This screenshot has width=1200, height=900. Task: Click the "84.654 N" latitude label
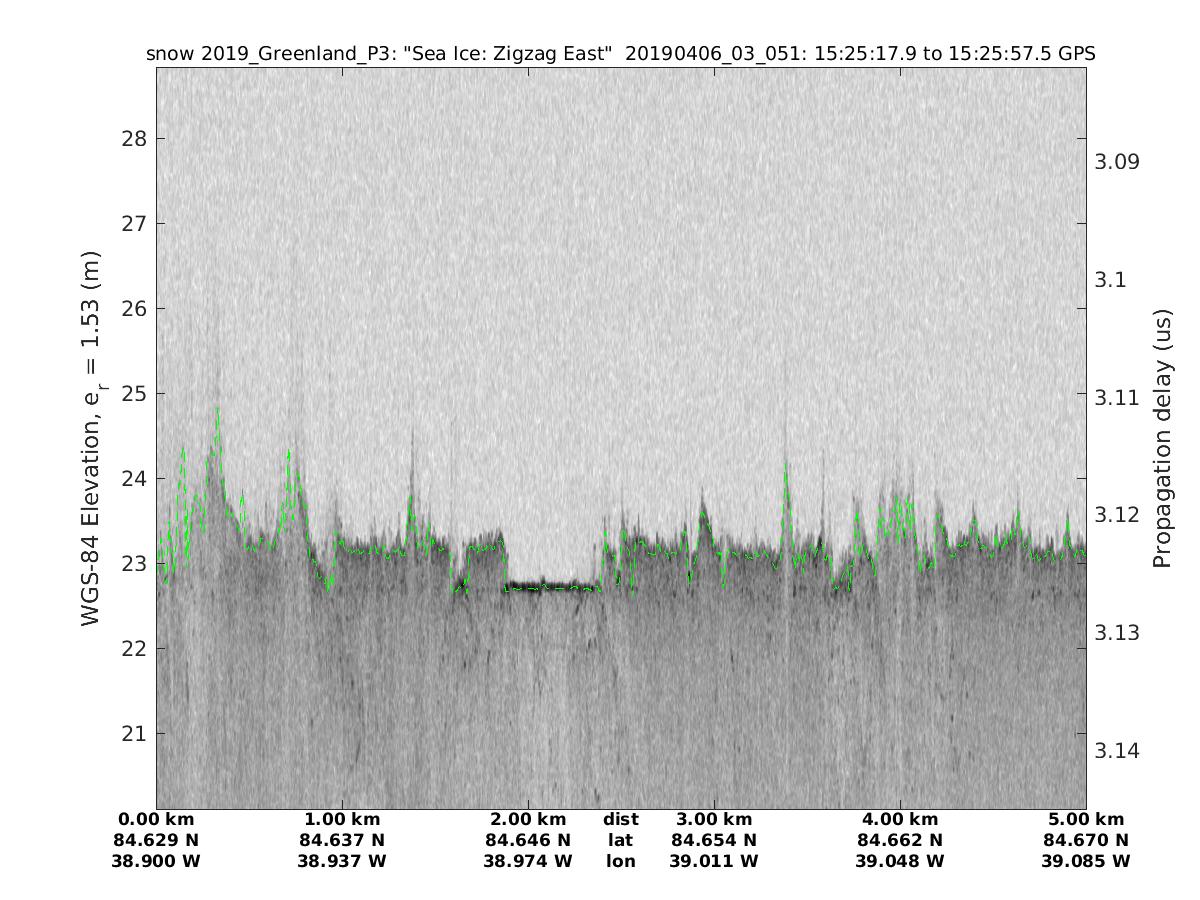point(714,840)
